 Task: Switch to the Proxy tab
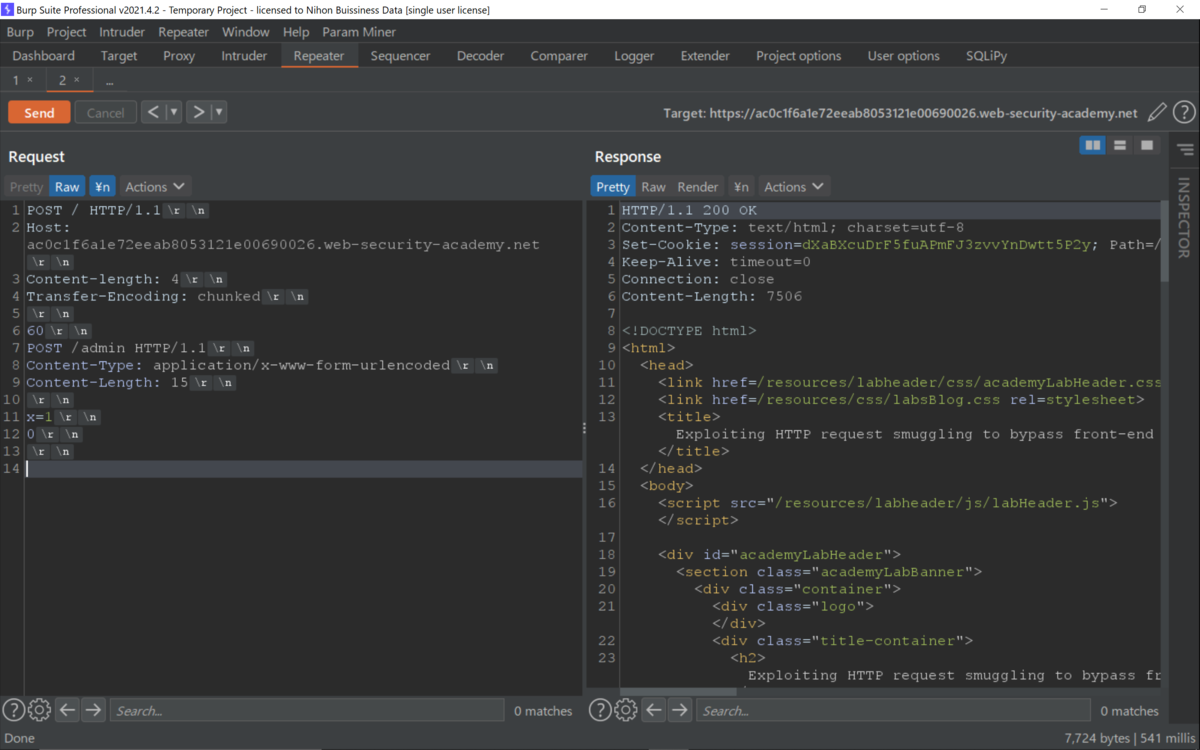[179, 56]
